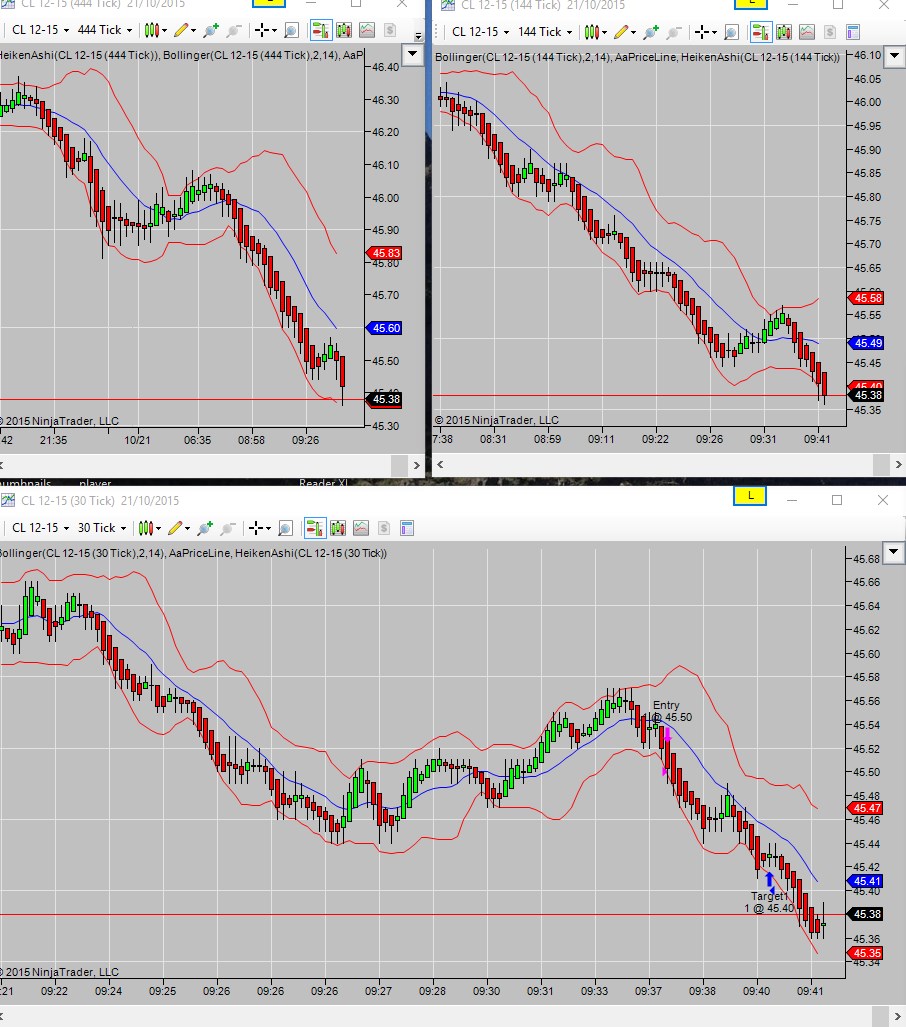Click scrollbar thumb under the 444 Tick chart
The image size is (906, 1027).
400,465
